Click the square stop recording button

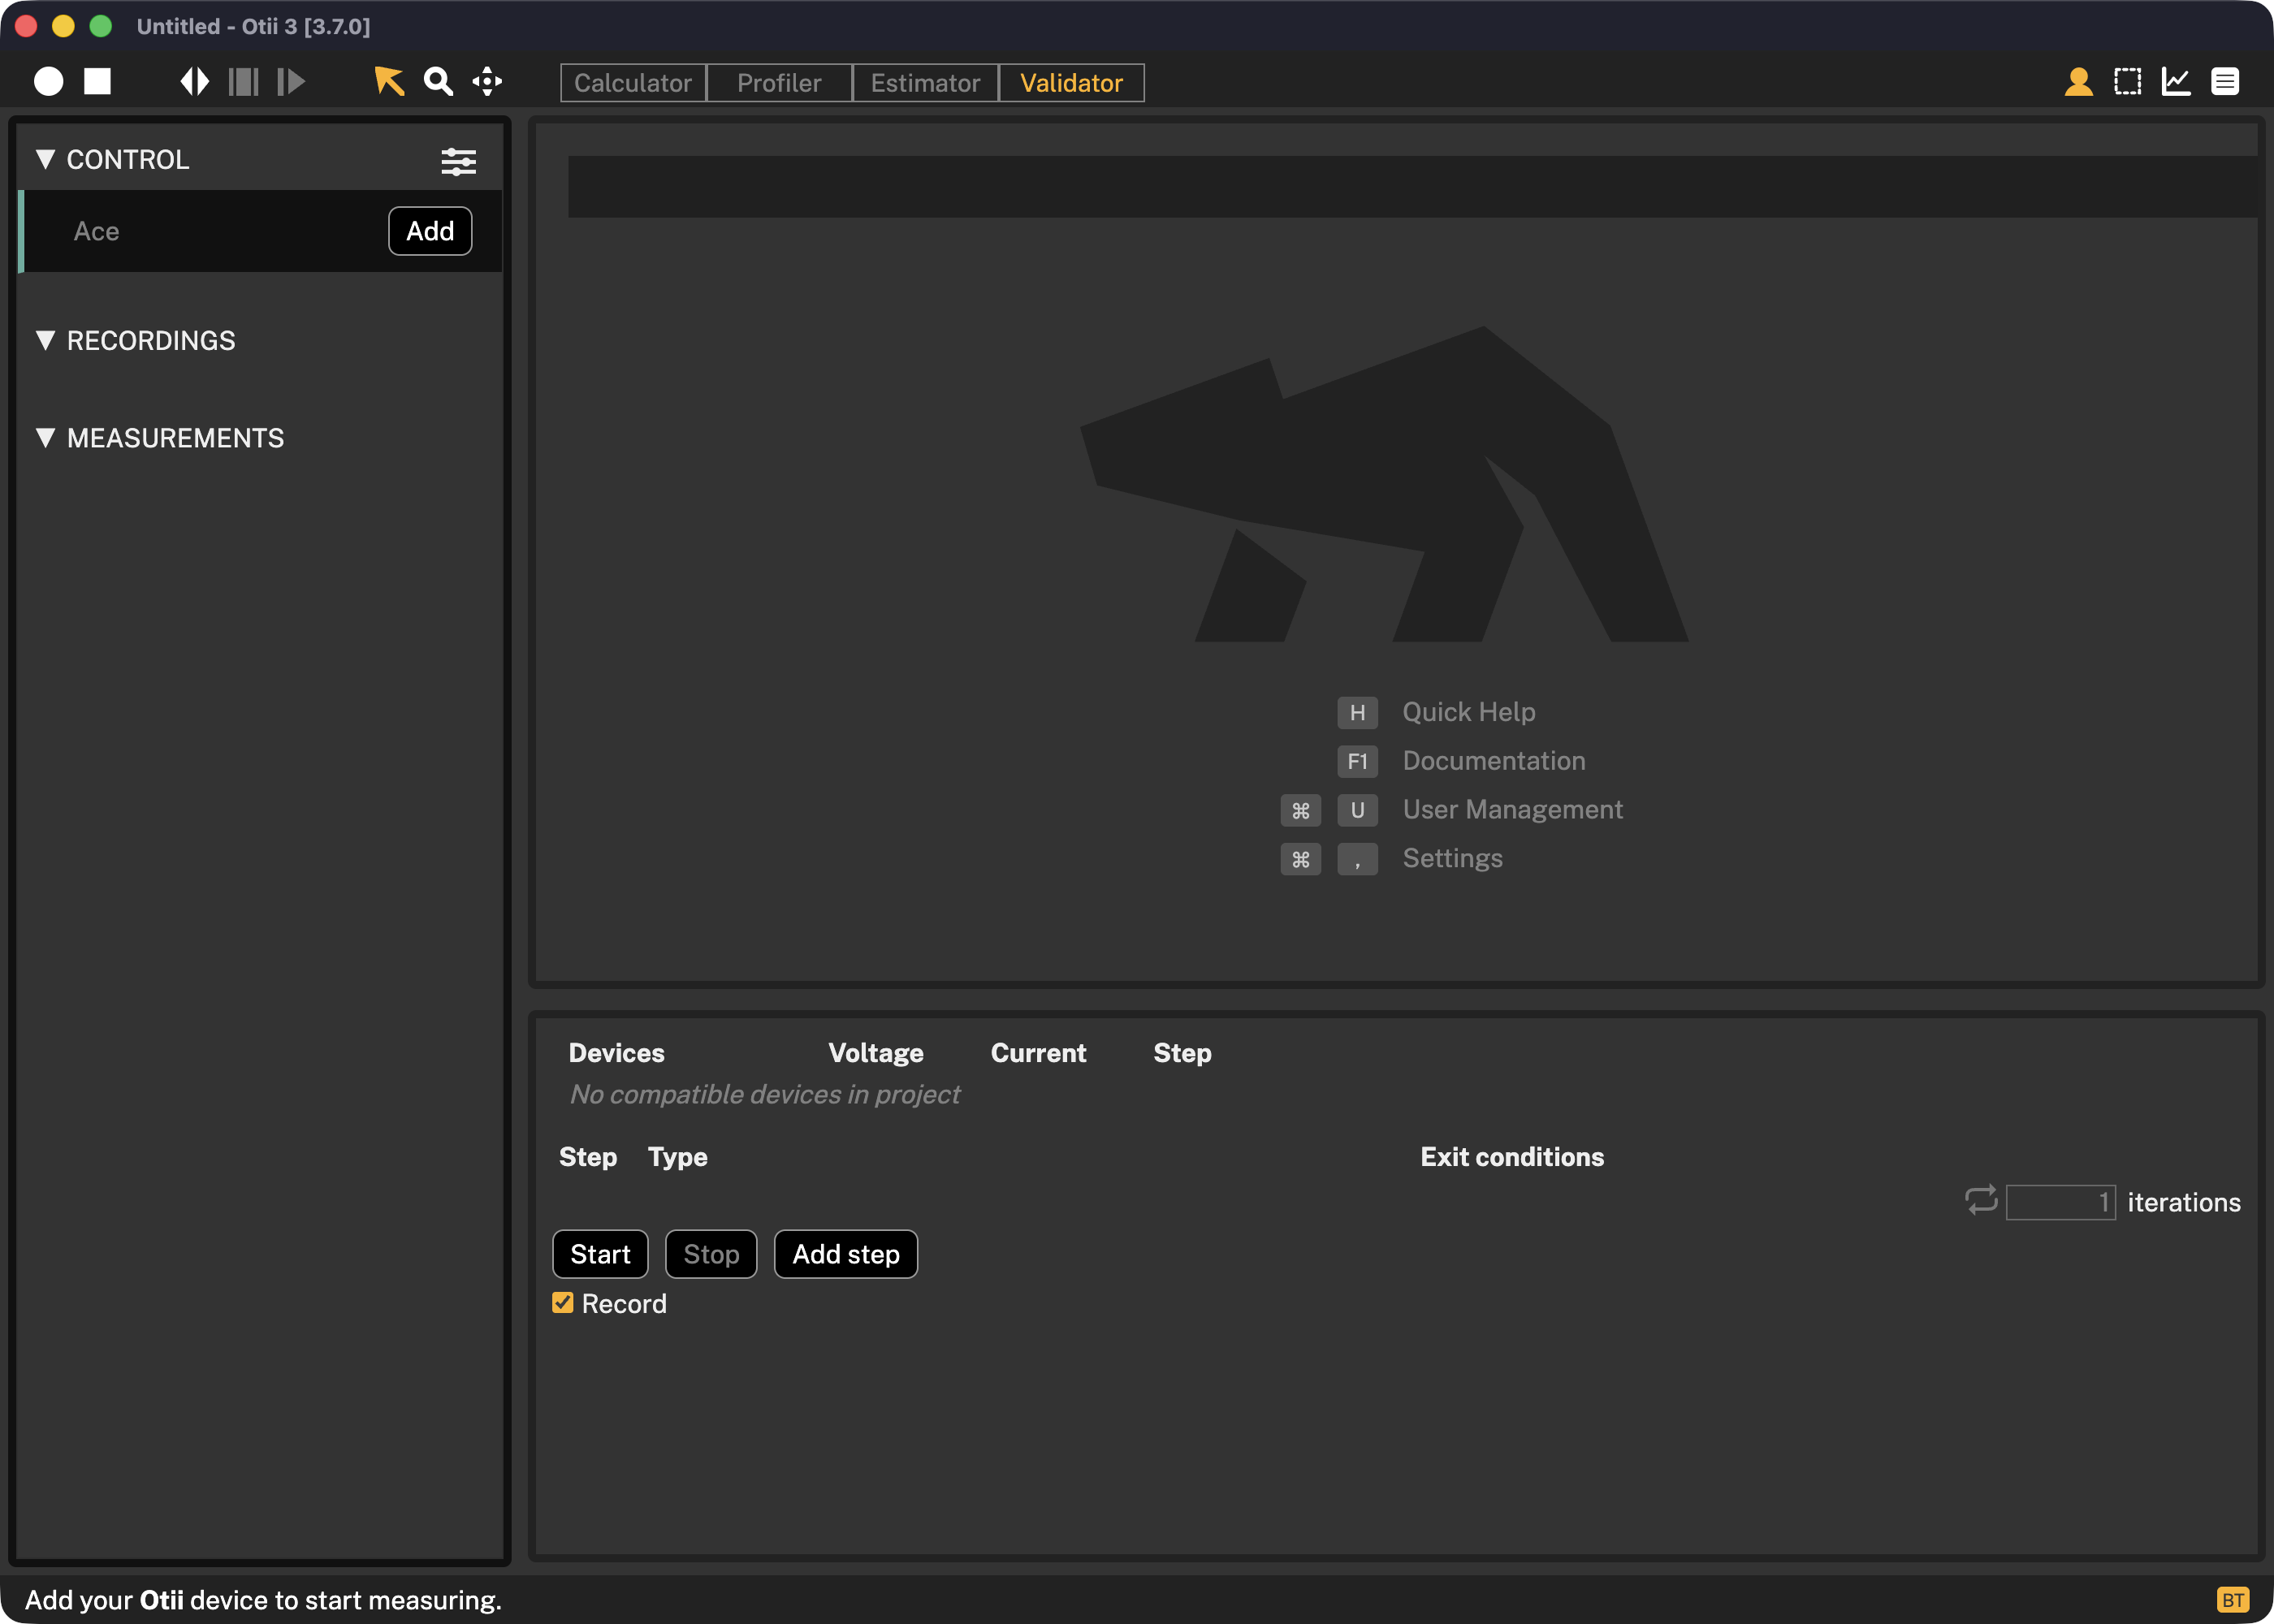97,82
